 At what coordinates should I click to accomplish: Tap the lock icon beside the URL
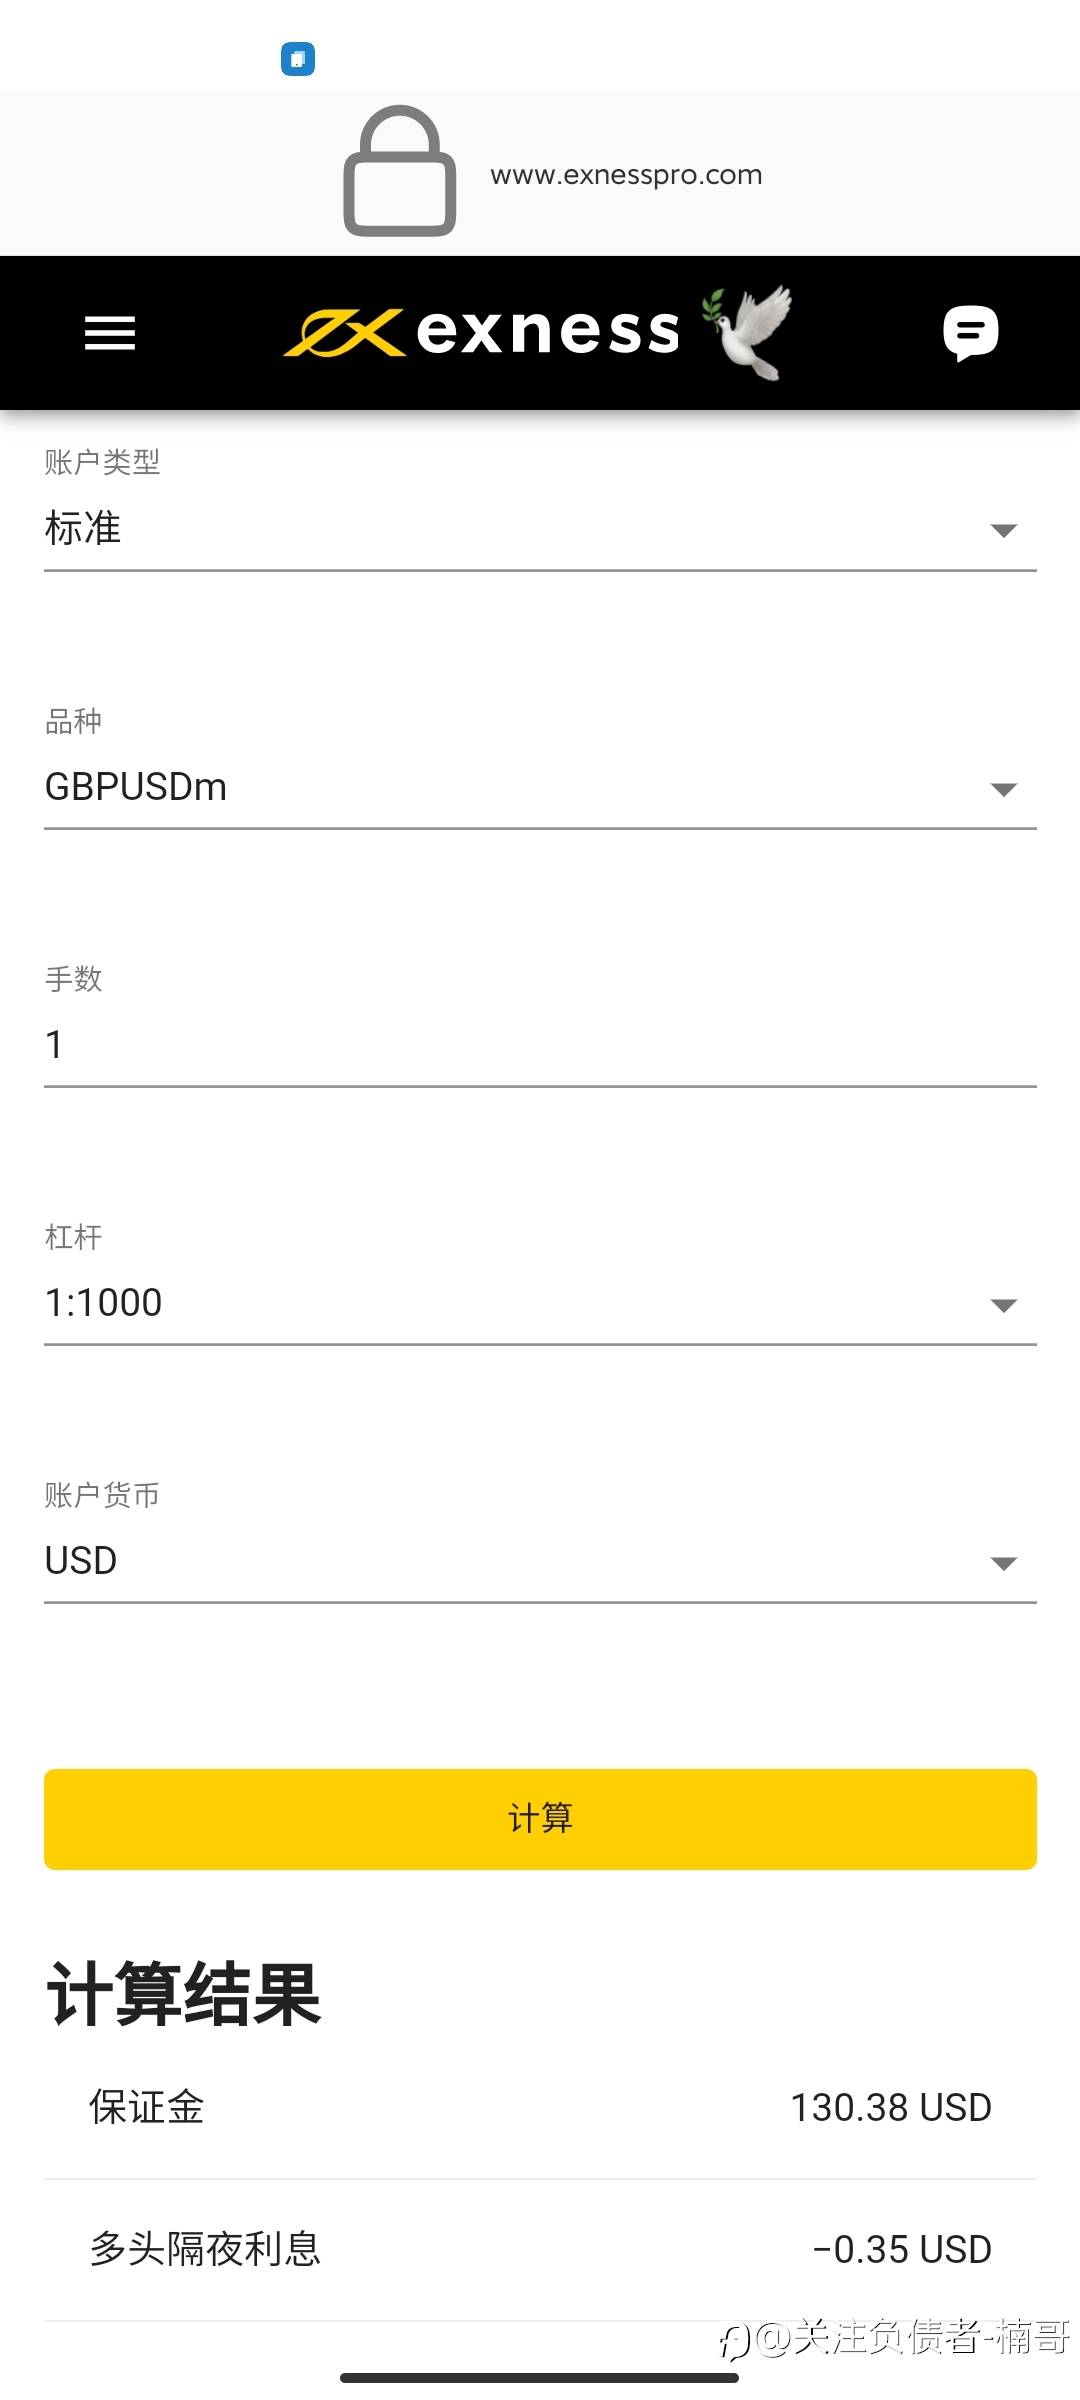tap(400, 172)
